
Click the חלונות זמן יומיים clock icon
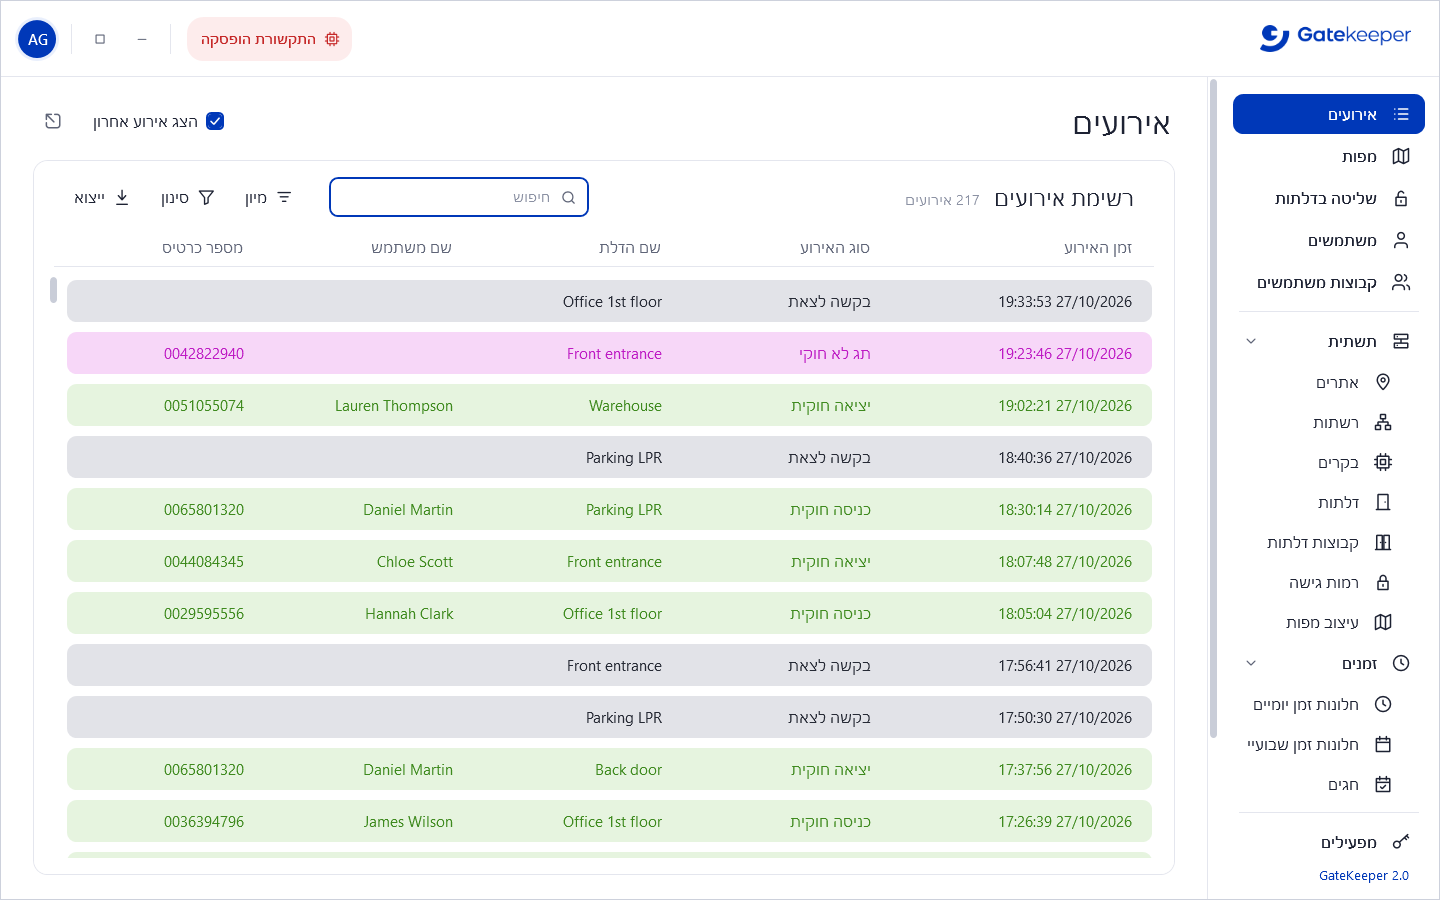pyautogui.click(x=1383, y=704)
